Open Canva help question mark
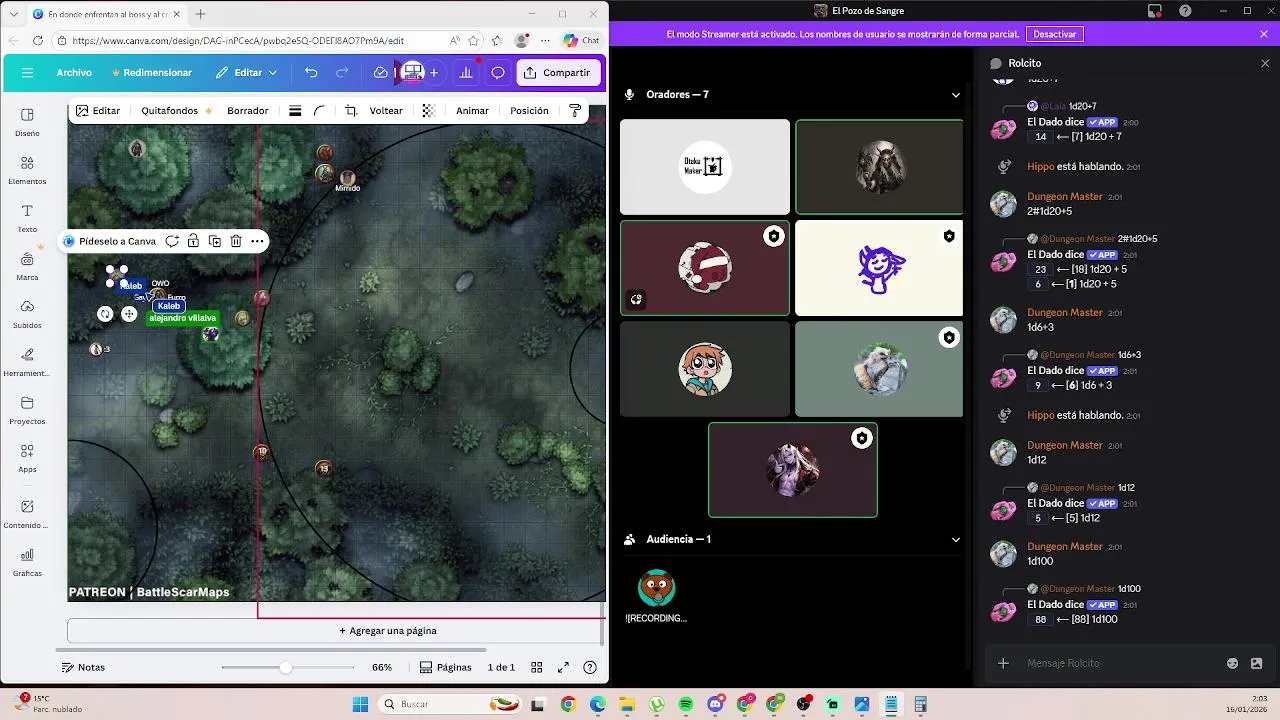The image size is (1280, 720). tap(590, 667)
